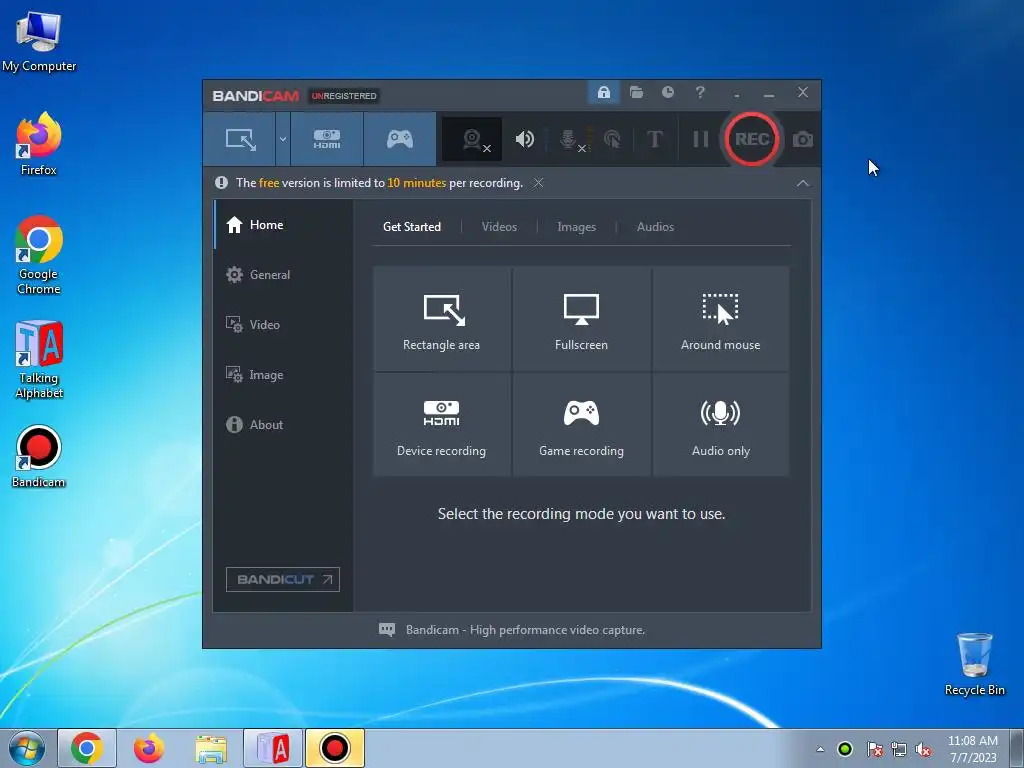
Task: Click Bandicam taskbar button
Action: click(x=335, y=748)
